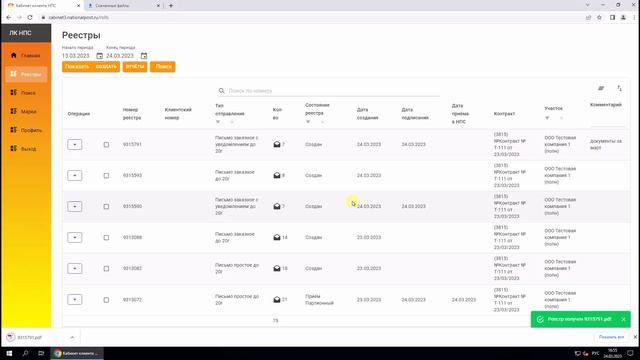
Task: Click the документы за март comment cell
Action: (x=606, y=144)
